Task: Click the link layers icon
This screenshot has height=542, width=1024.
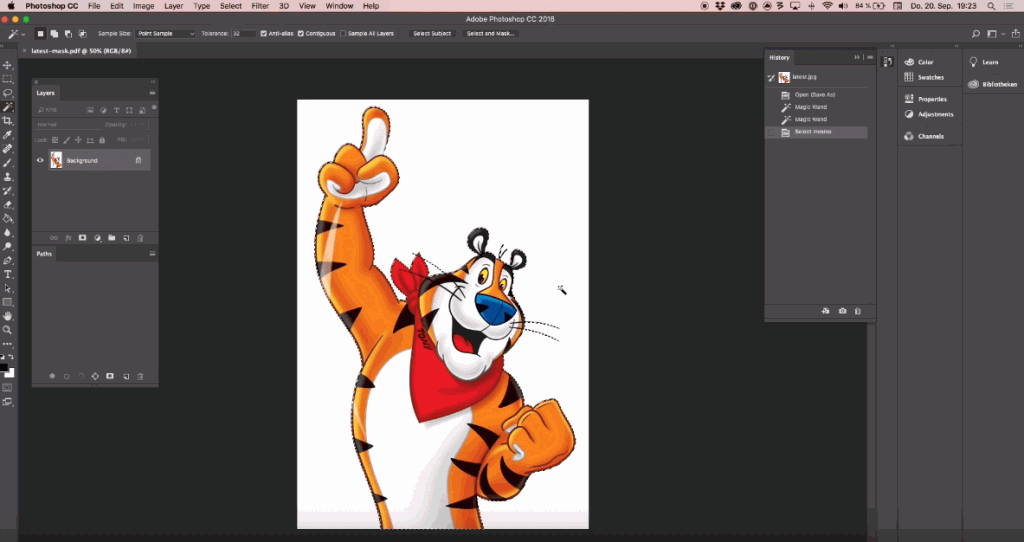Action: (54, 238)
